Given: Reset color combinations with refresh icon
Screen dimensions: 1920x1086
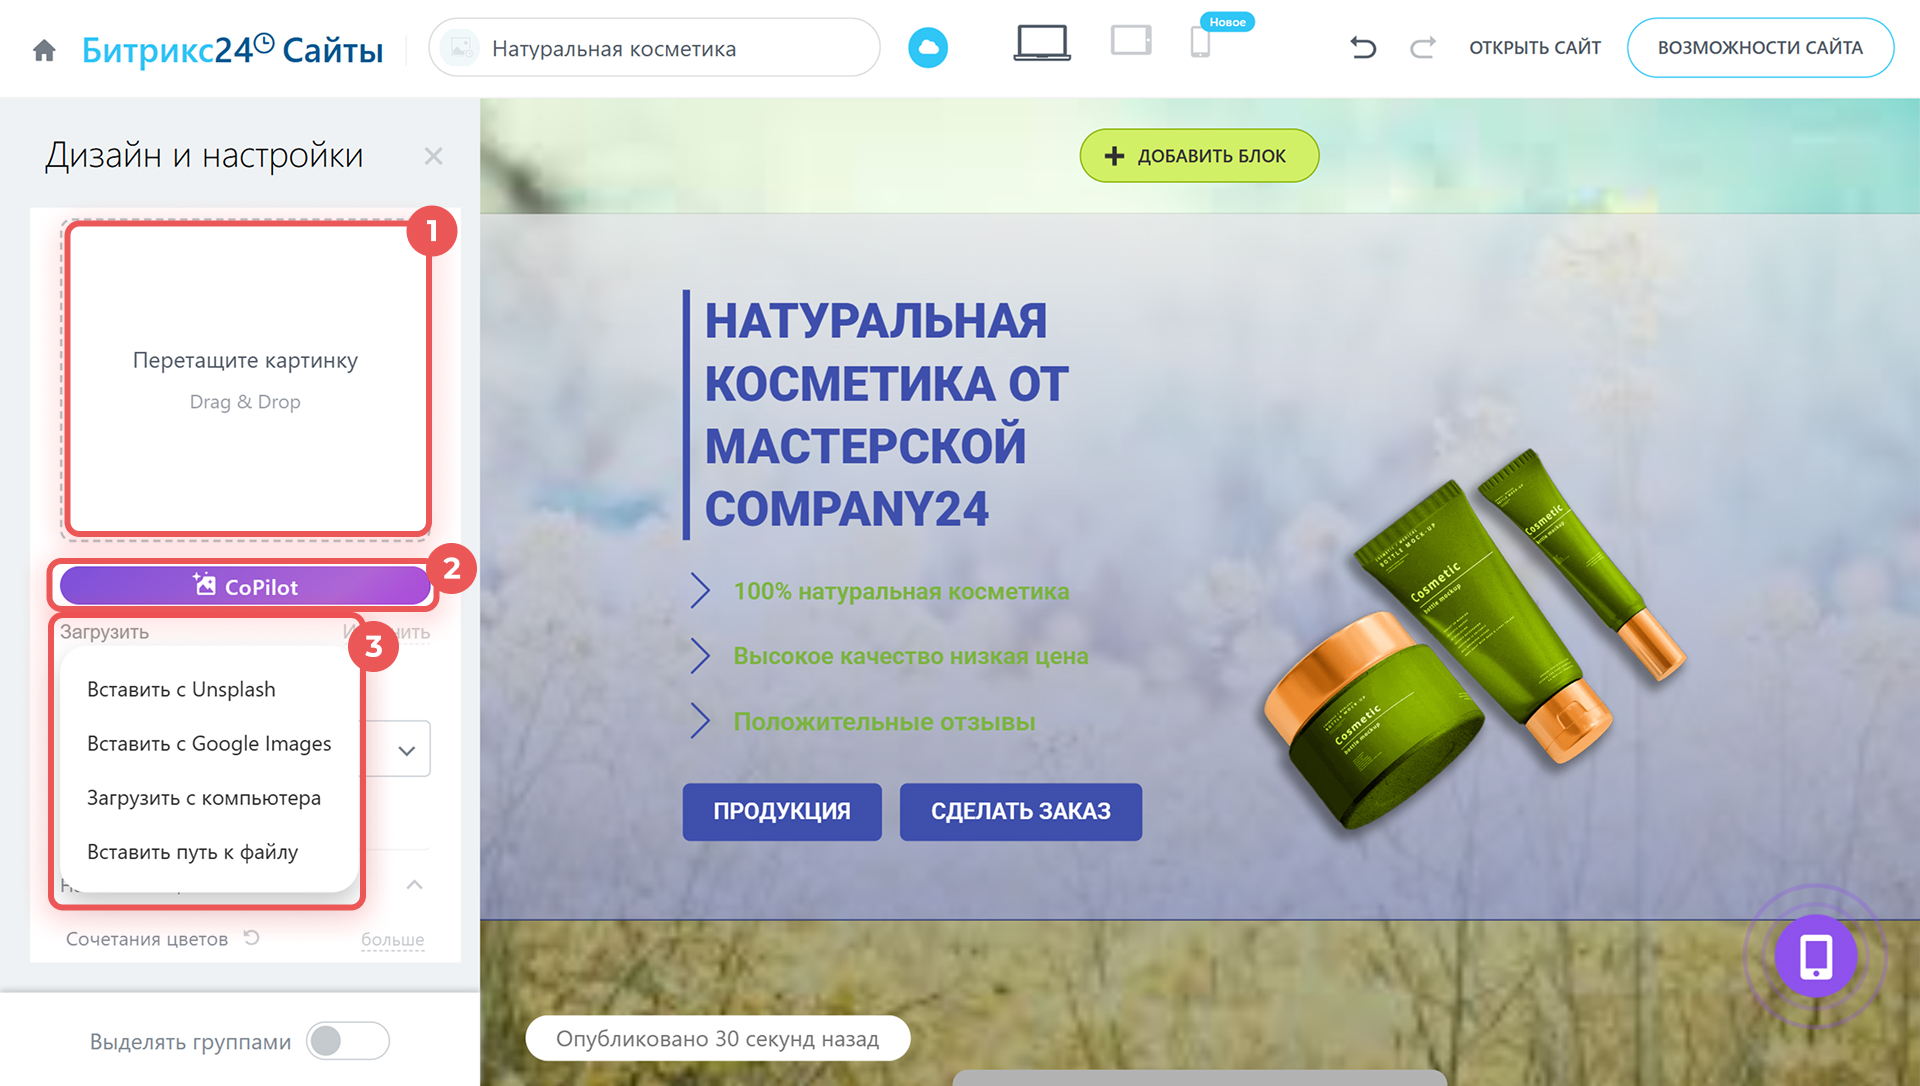Looking at the screenshot, I should pyautogui.click(x=252, y=938).
